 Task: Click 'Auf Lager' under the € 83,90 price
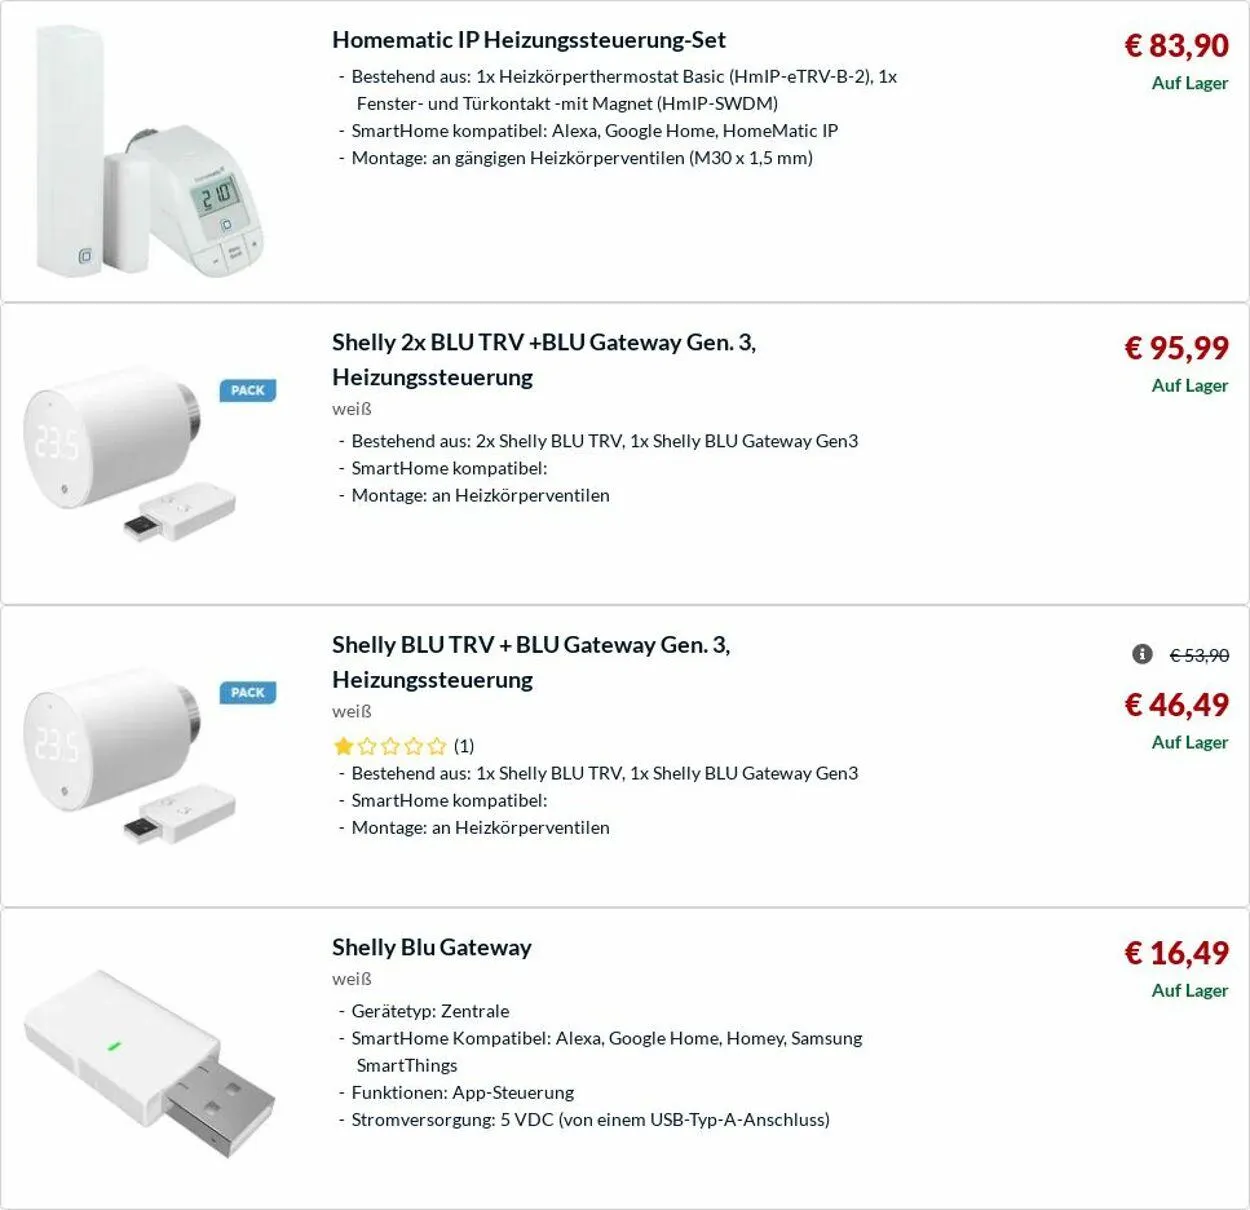click(x=1189, y=83)
